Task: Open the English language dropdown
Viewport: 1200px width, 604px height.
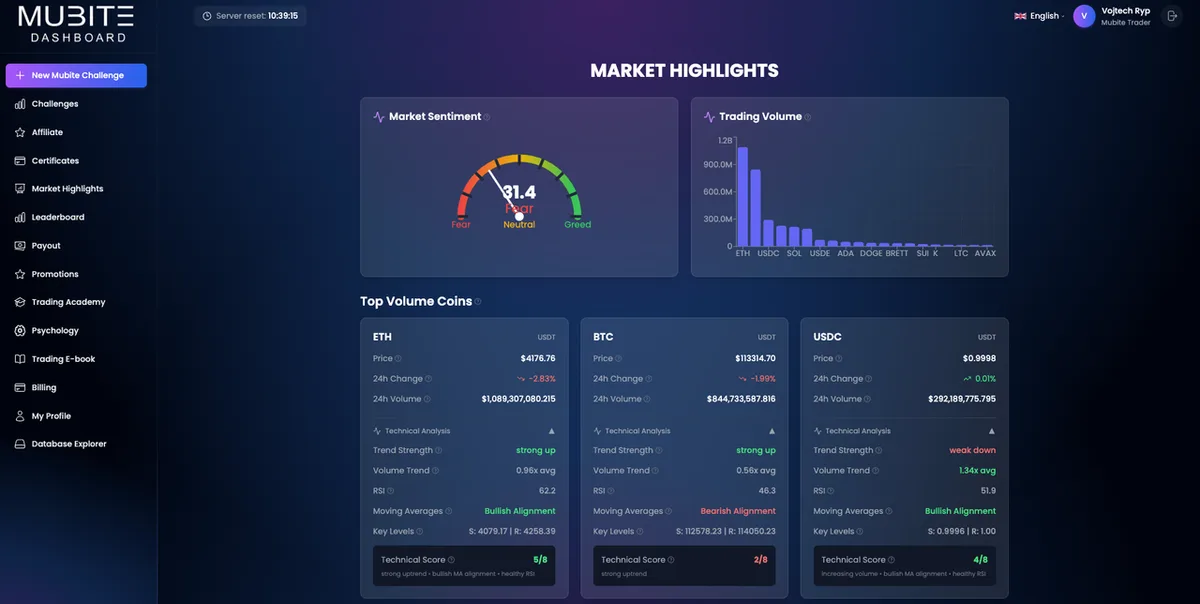Action: click(1038, 15)
